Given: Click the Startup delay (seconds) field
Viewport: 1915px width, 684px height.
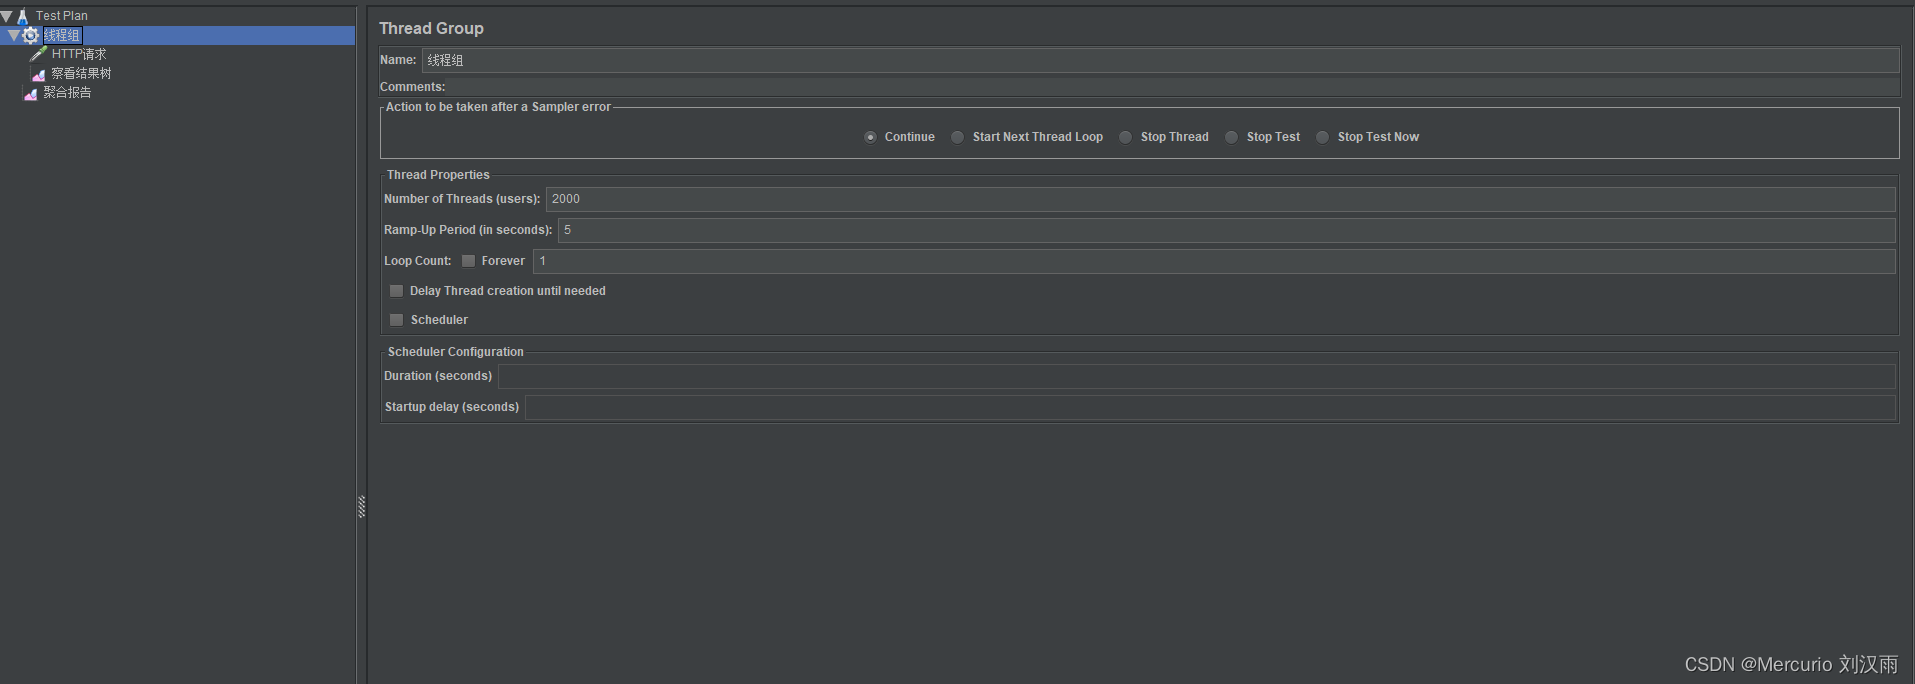Looking at the screenshot, I should point(1210,407).
